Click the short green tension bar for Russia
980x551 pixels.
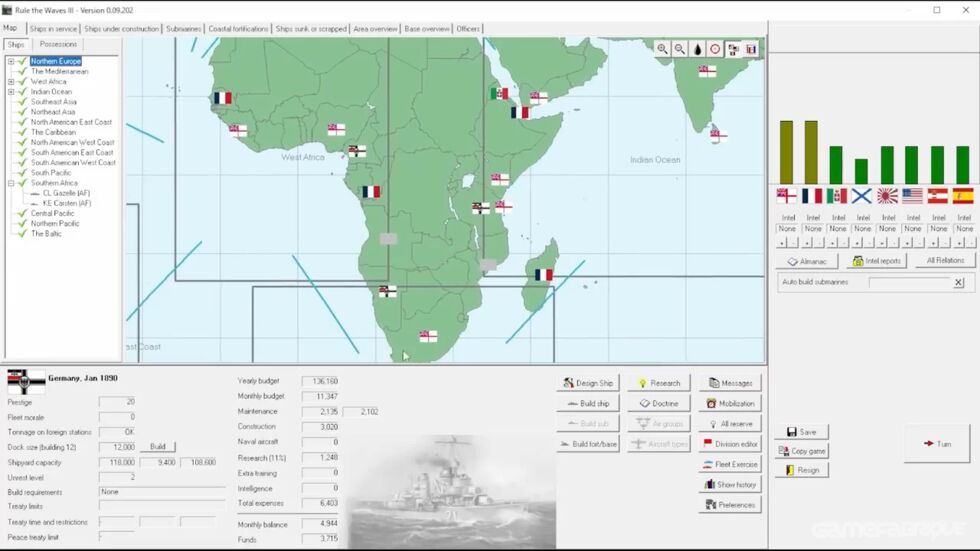click(x=861, y=172)
